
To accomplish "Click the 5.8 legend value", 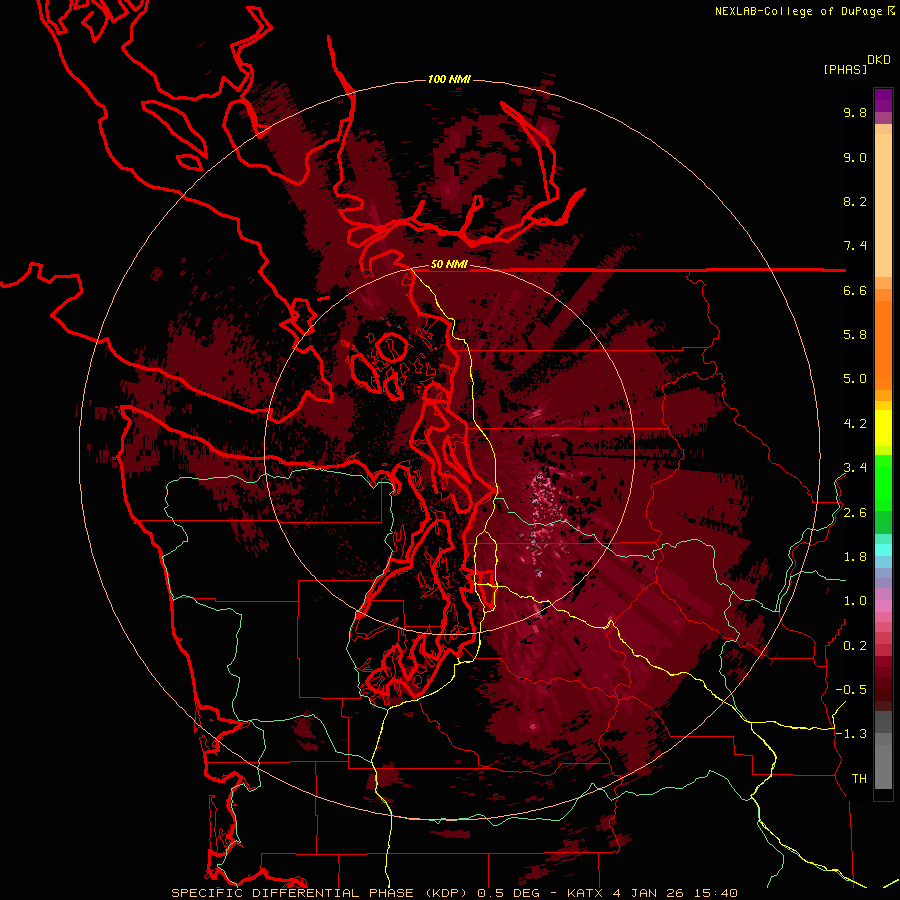I will [855, 335].
